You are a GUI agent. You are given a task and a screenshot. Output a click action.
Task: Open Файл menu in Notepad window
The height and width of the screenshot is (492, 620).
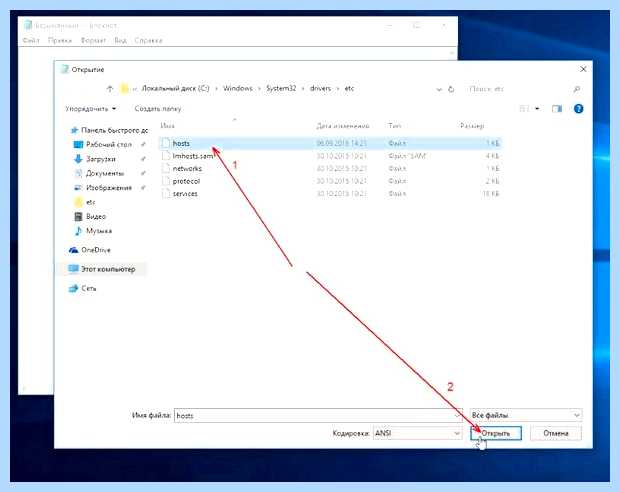[31, 40]
